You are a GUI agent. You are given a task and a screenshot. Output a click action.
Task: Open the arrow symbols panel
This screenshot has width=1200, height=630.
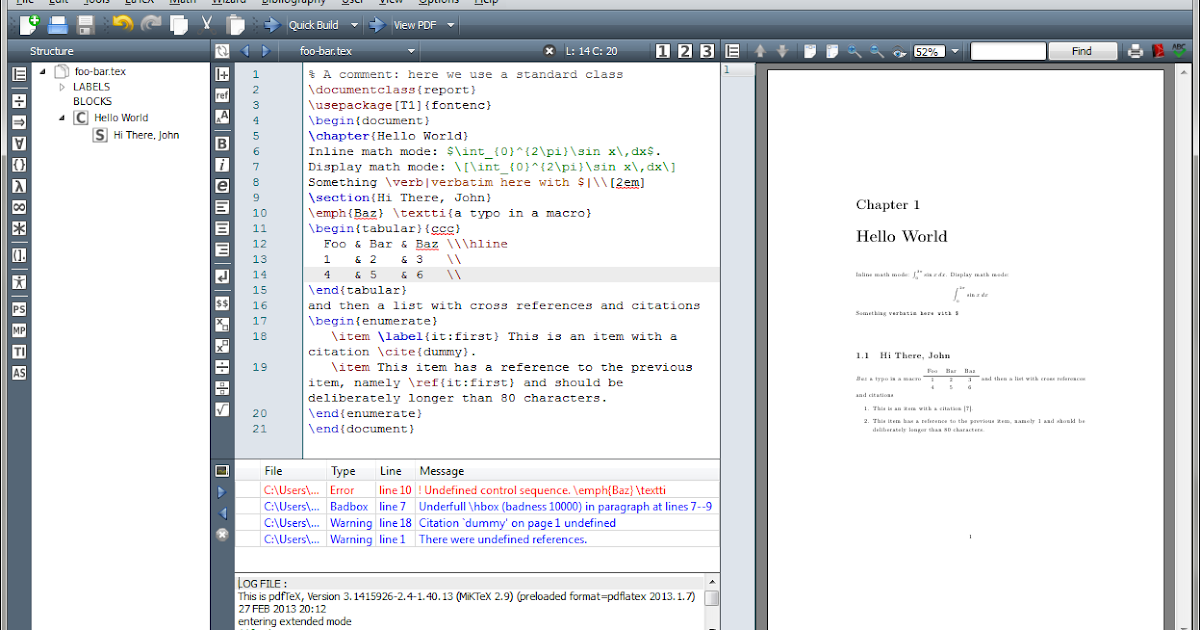pyautogui.click(x=19, y=122)
